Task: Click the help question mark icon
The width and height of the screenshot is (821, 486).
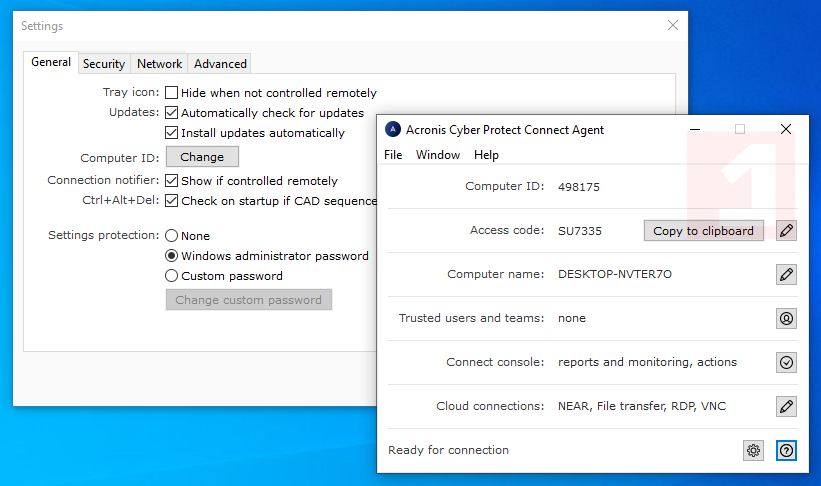Action: 786,450
